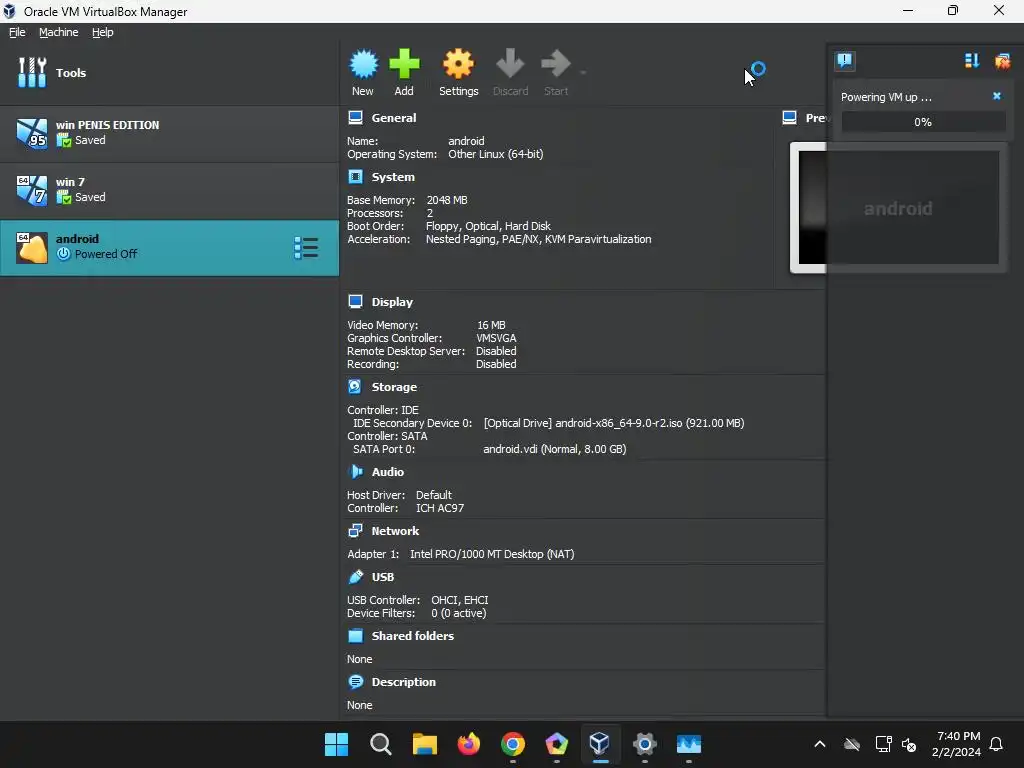
Task: Open the Windows Start menu in taskbar
Action: point(336,744)
